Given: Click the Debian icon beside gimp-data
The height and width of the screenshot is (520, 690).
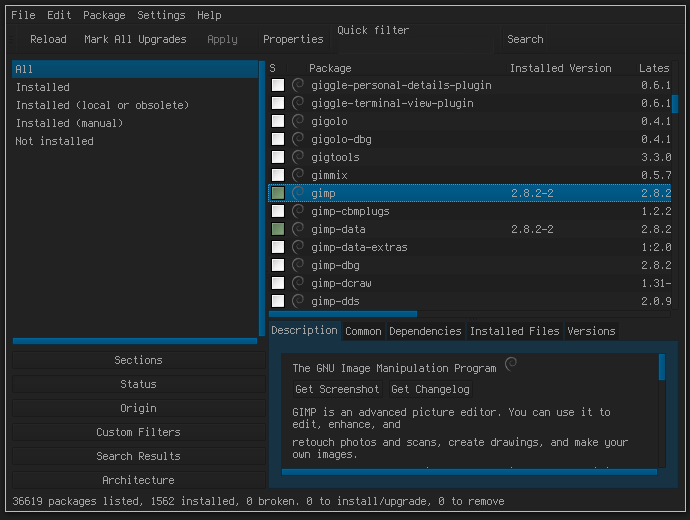Looking at the screenshot, I should [298, 229].
